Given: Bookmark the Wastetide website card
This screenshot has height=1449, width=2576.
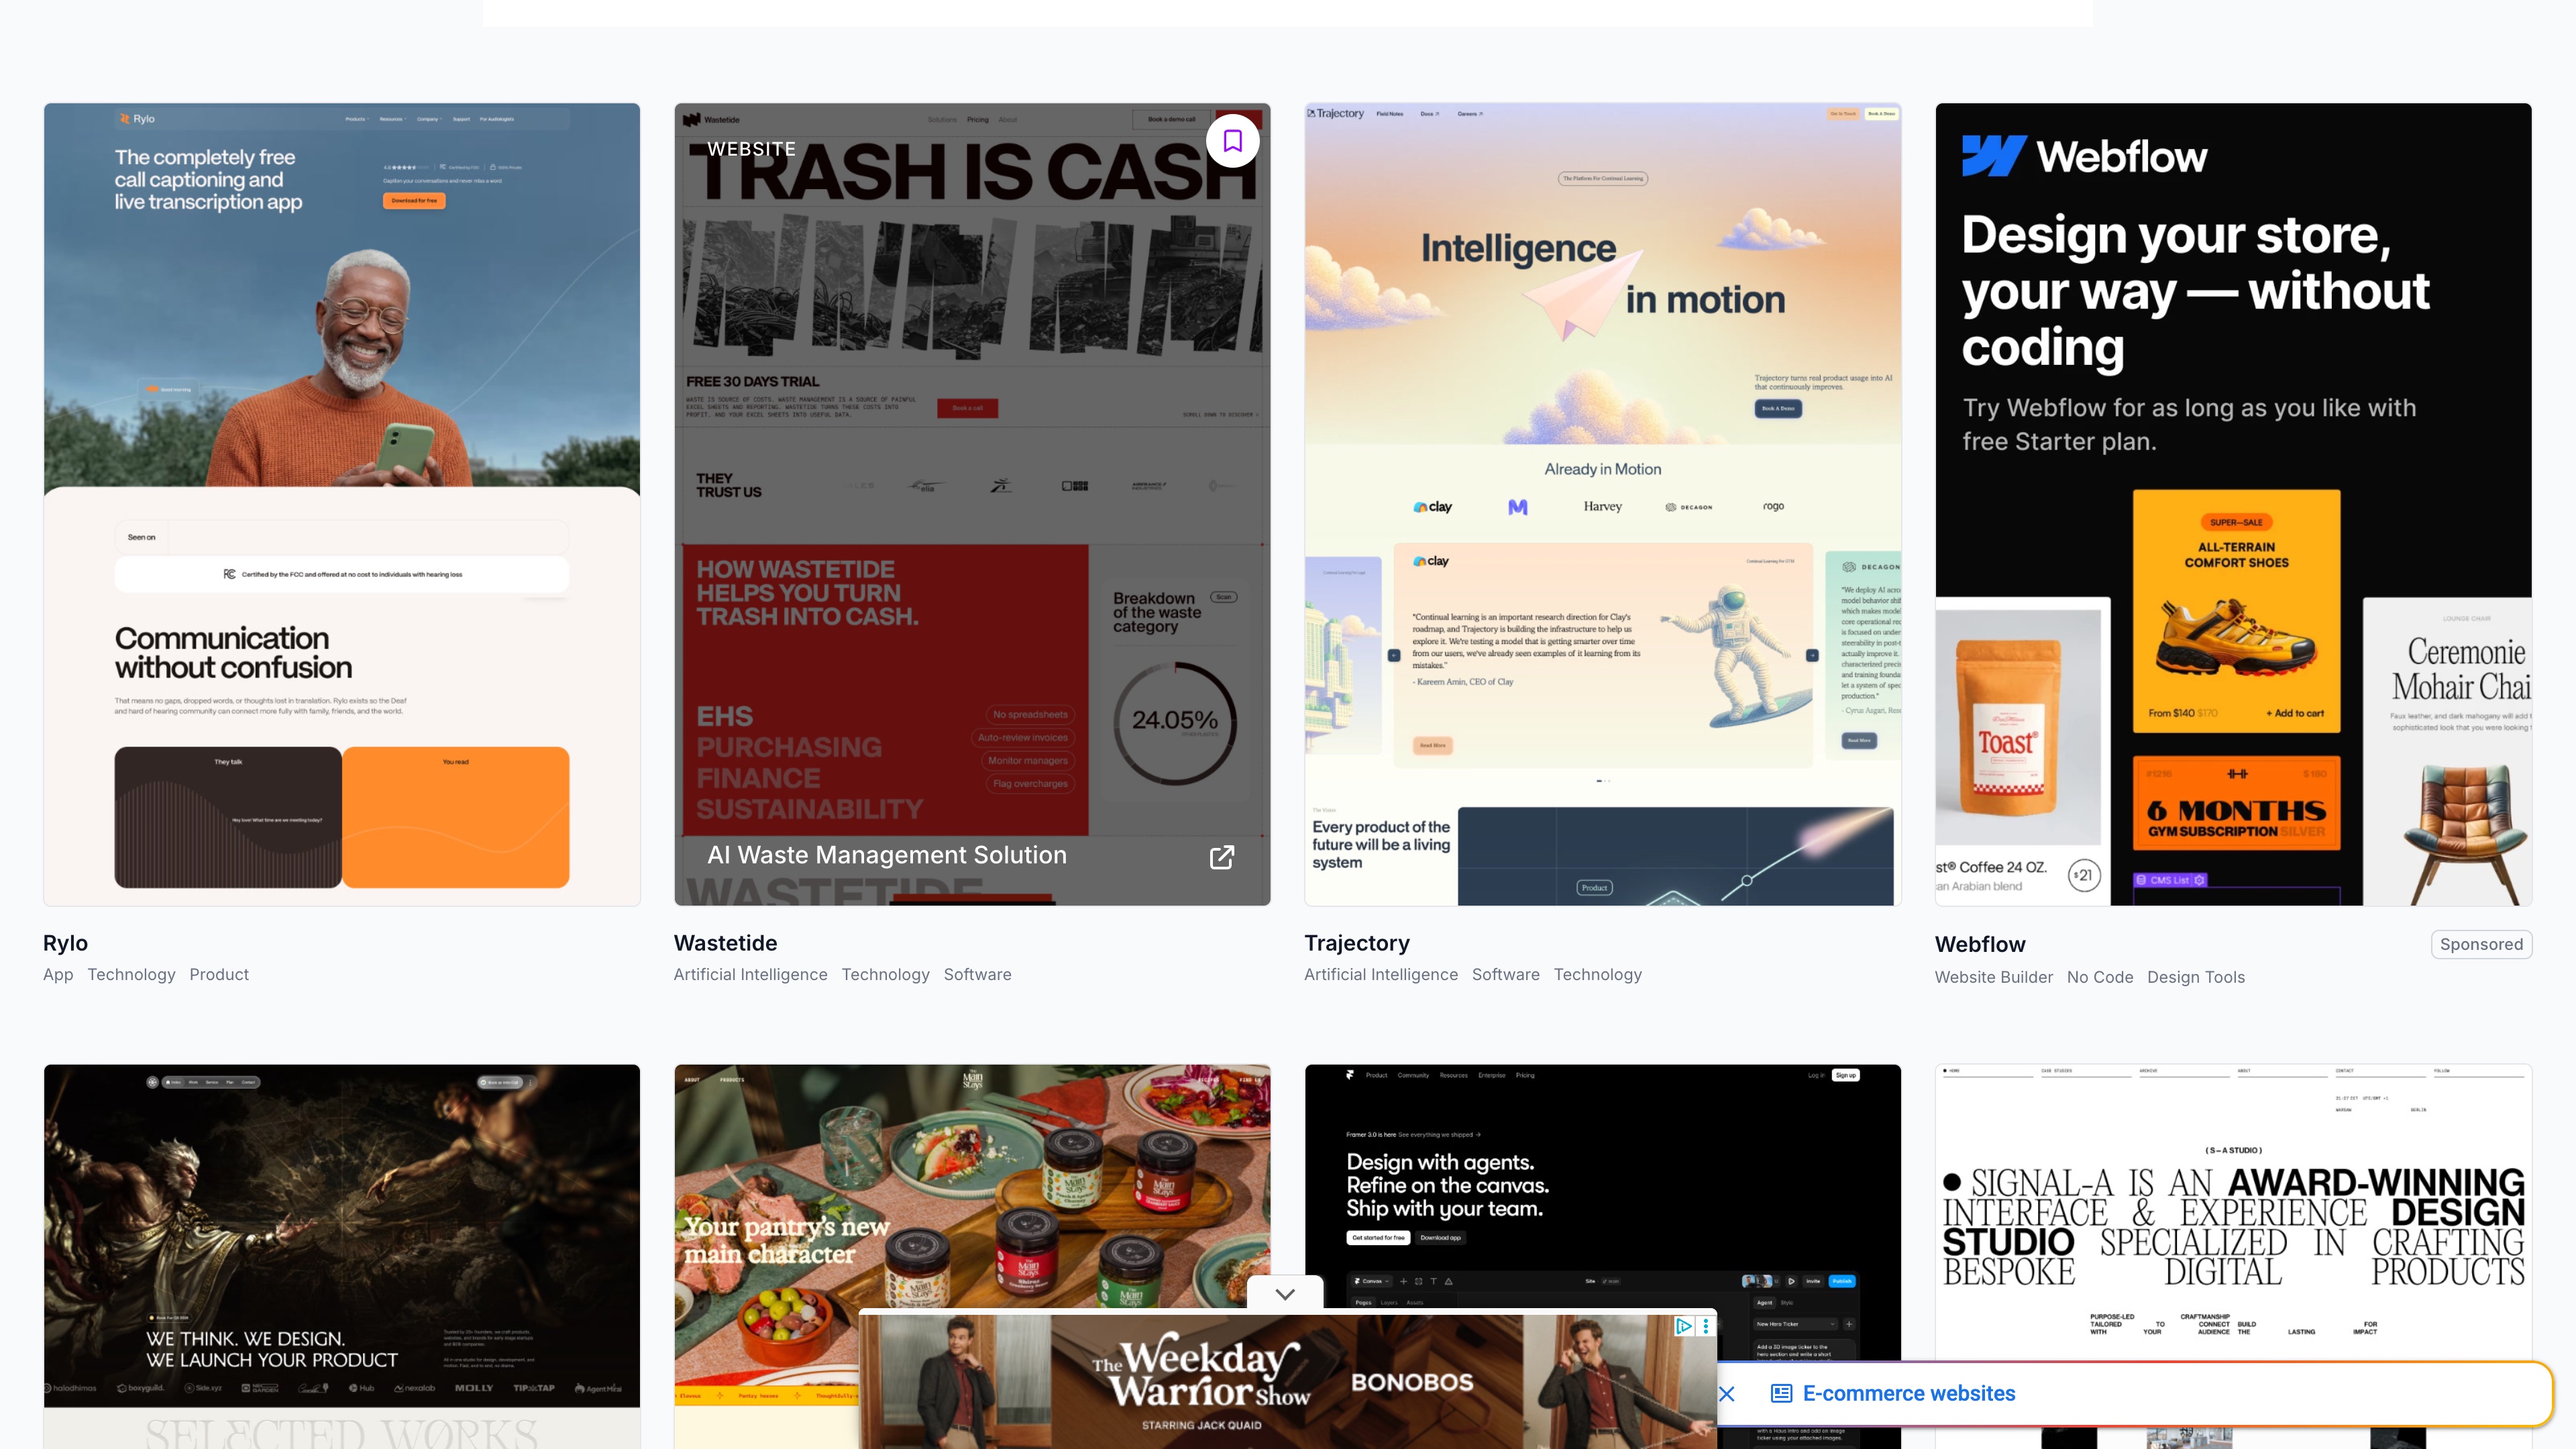Looking at the screenshot, I should [1232, 141].
